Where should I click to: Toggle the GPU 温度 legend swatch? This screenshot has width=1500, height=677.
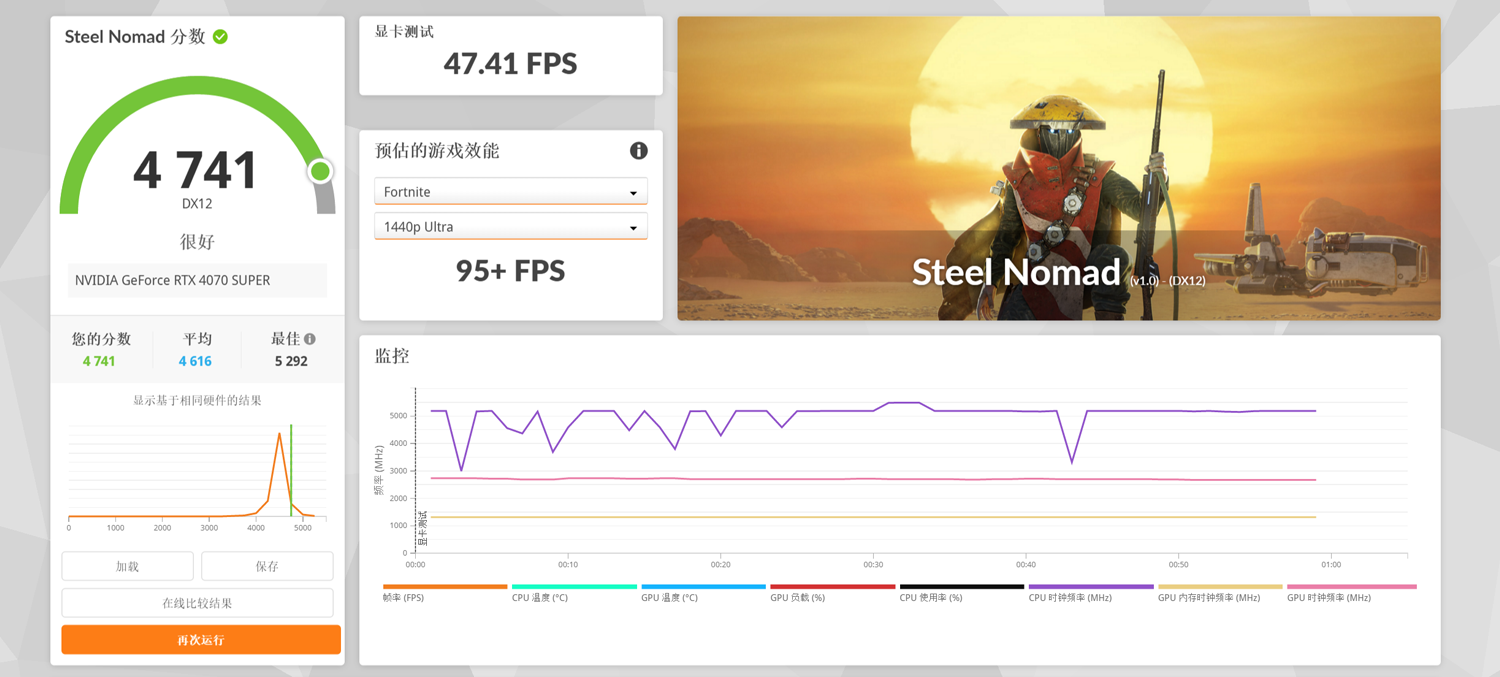click(x=703, y=587)
